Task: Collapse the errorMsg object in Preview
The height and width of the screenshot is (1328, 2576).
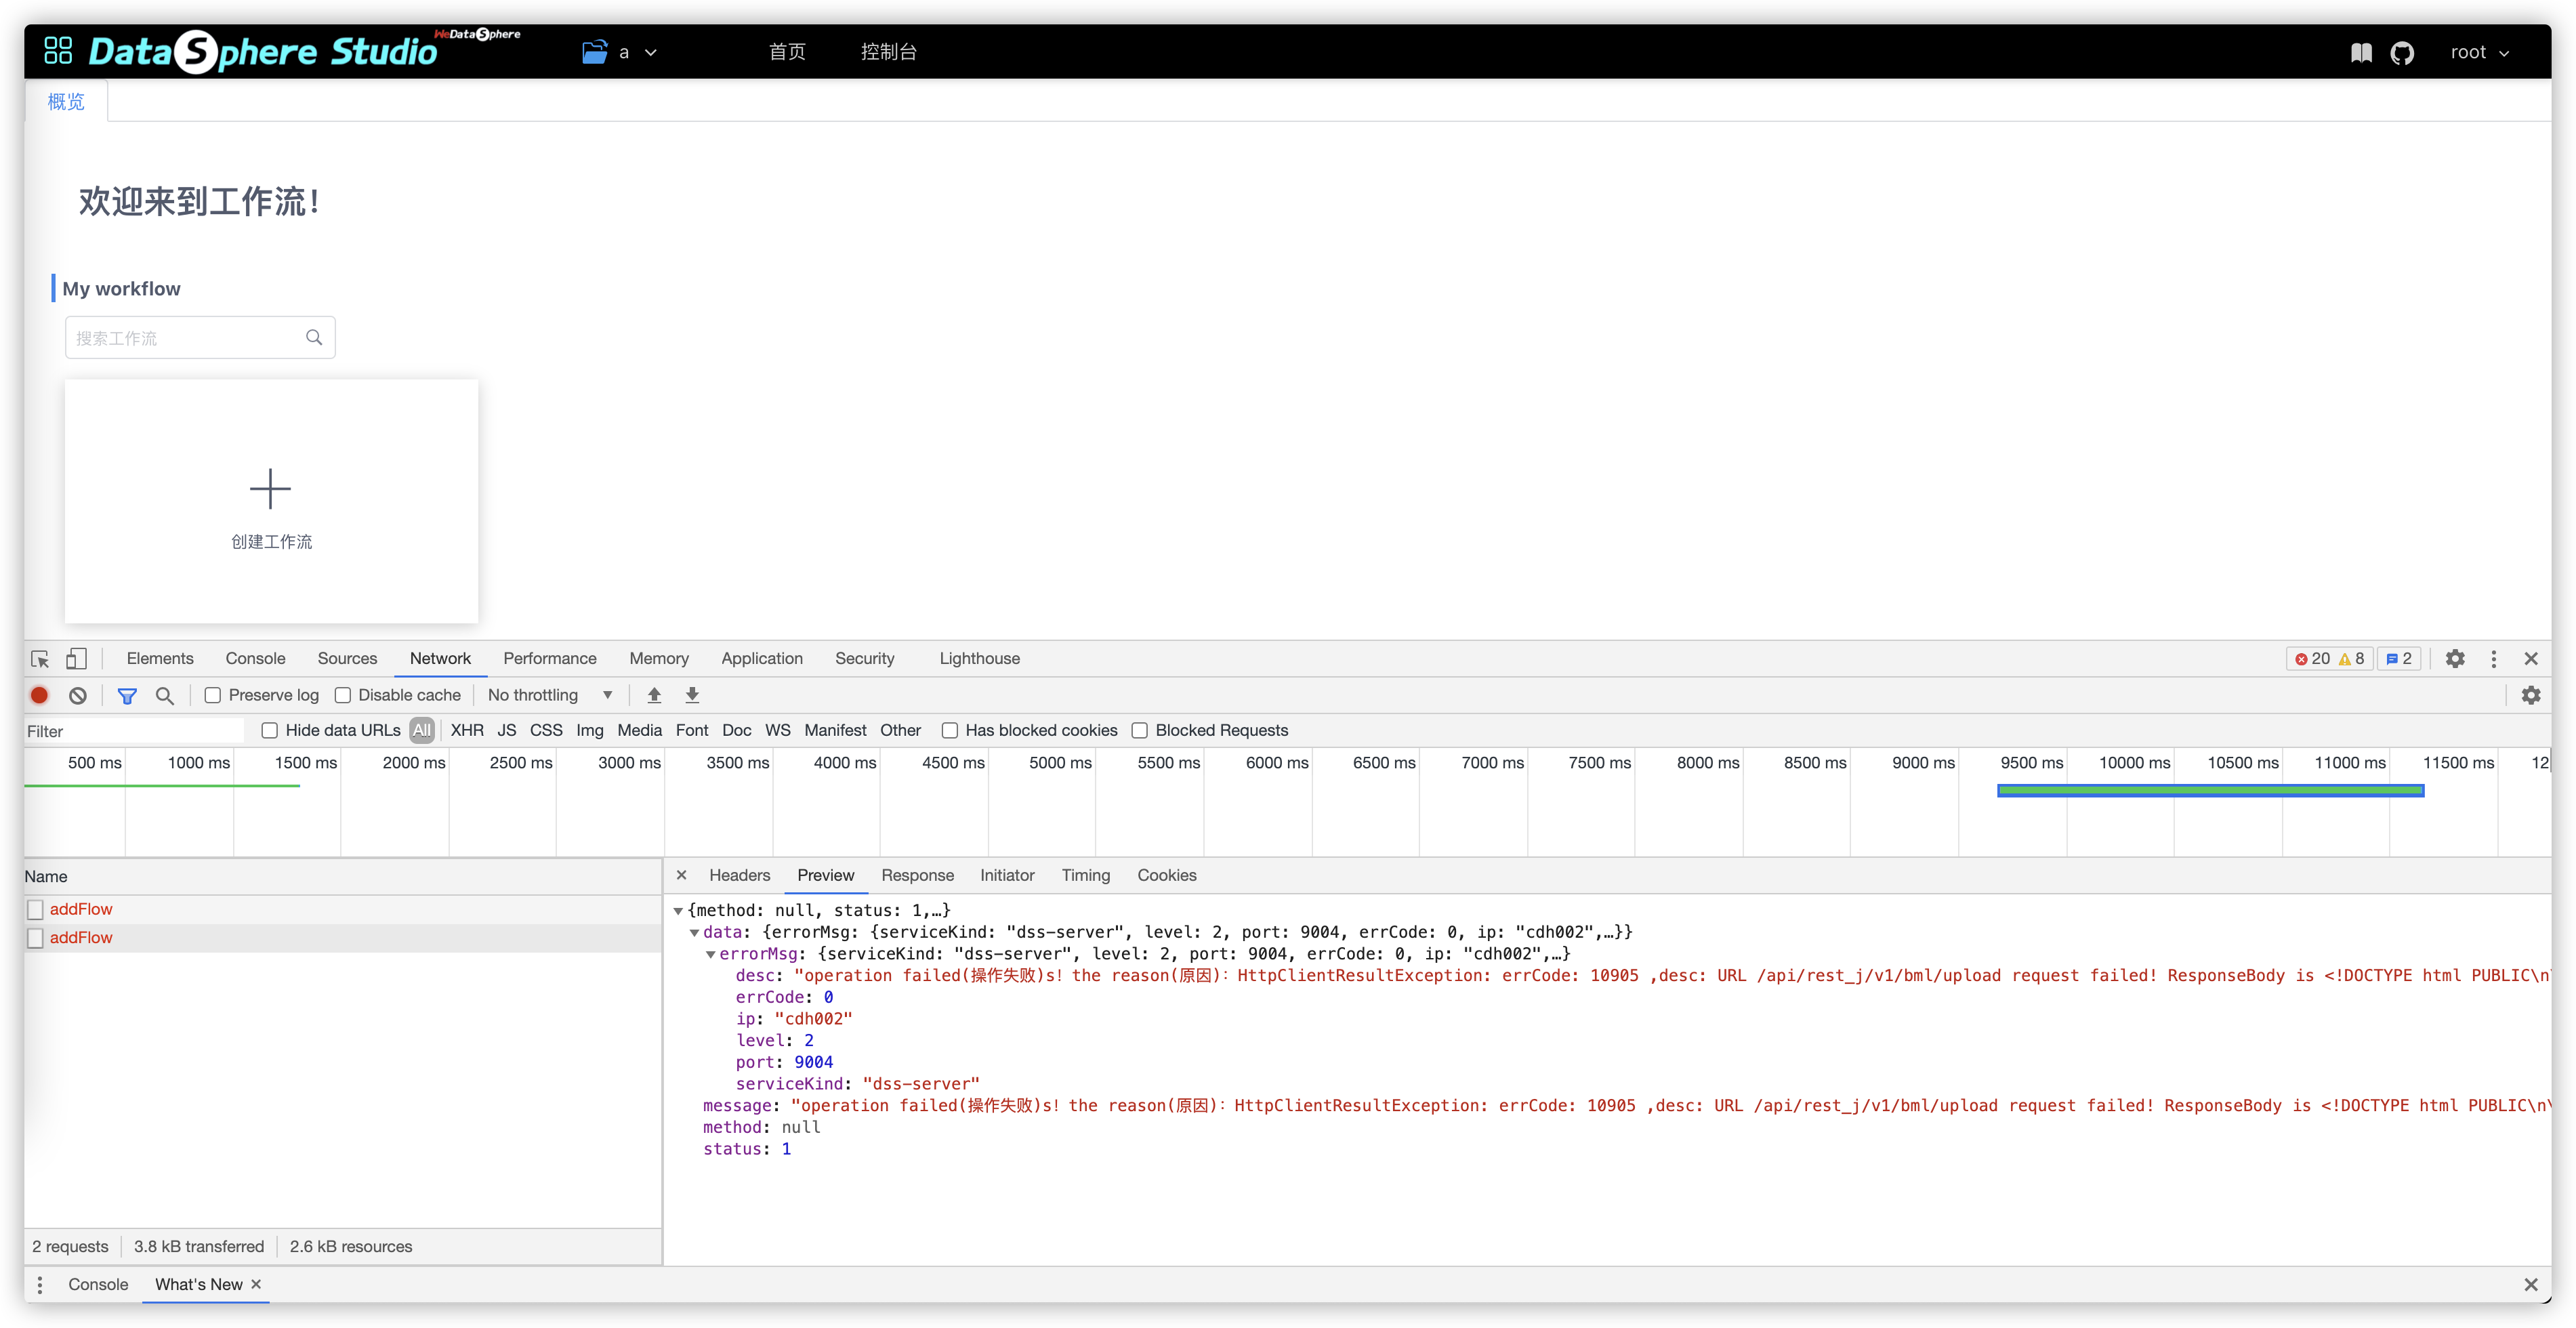Action: (x=712, y=954)
